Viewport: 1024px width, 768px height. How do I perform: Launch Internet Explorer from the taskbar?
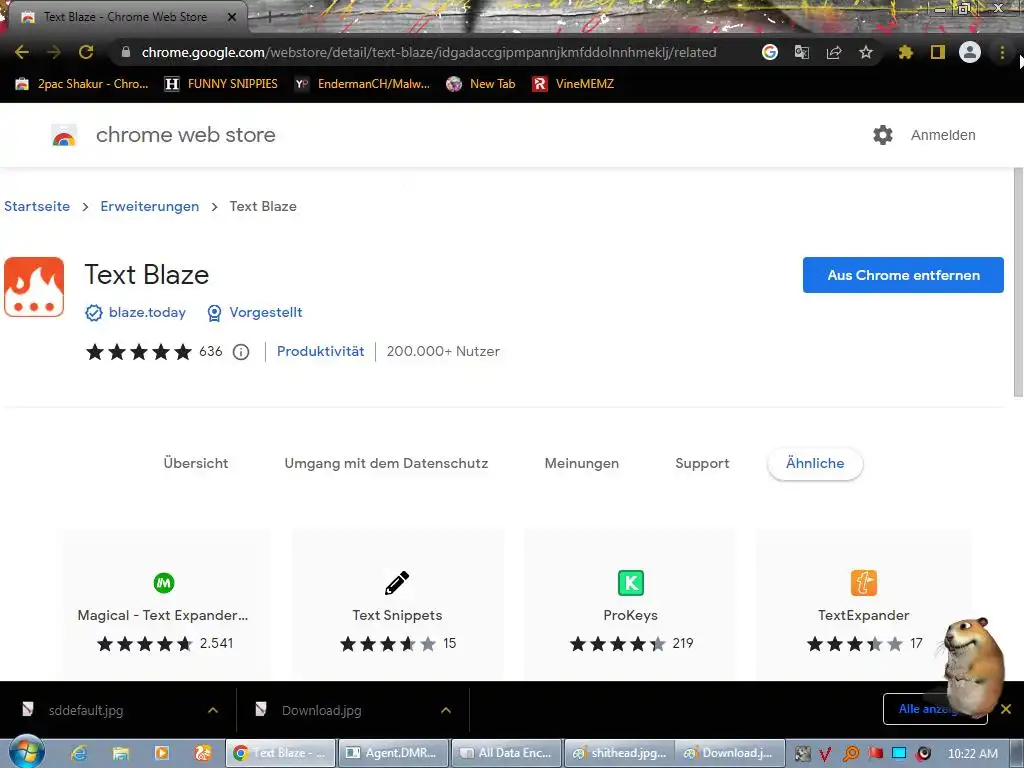[79, 753]
